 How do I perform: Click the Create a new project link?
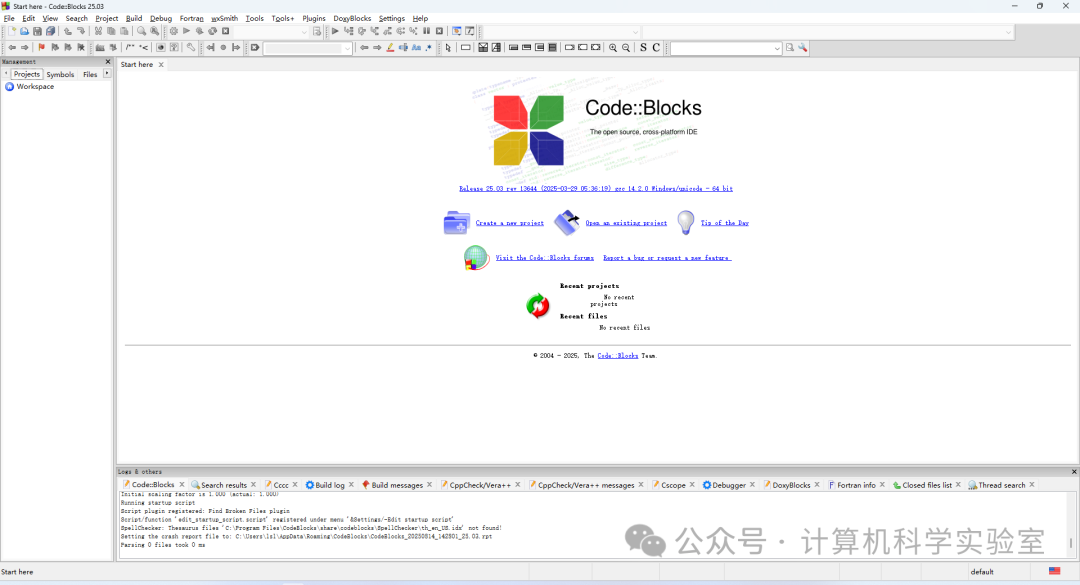point(510,223)
